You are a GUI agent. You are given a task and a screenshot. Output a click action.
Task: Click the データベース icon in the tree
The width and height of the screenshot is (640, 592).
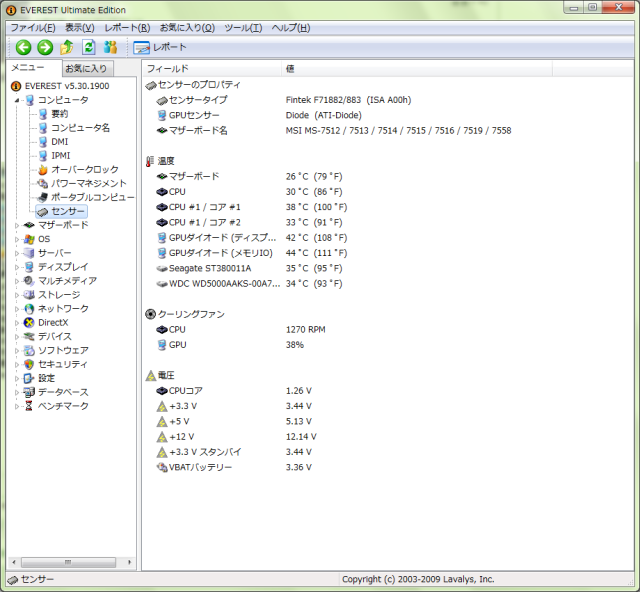(x=29, y=392)
